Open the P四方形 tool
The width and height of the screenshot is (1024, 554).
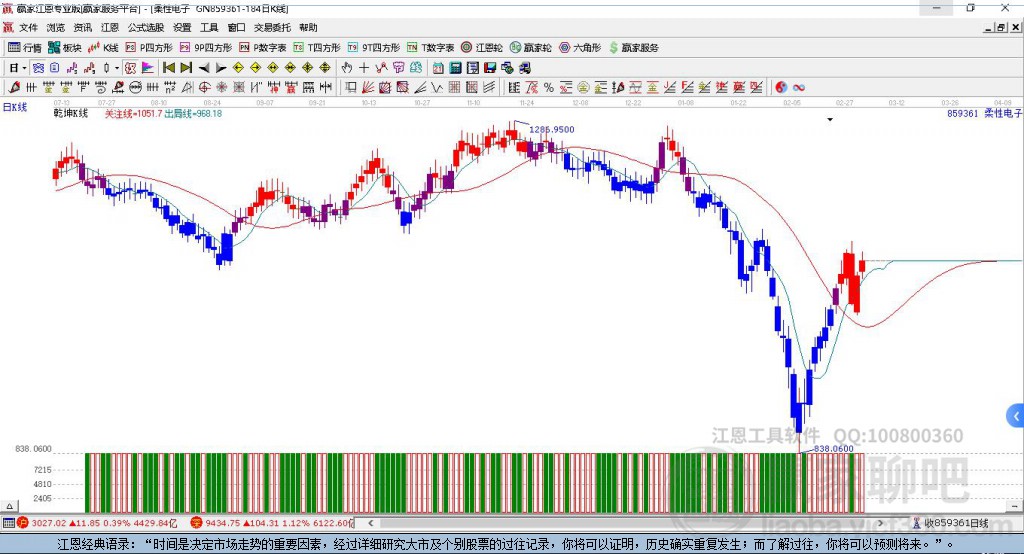[x=149, y=48]
